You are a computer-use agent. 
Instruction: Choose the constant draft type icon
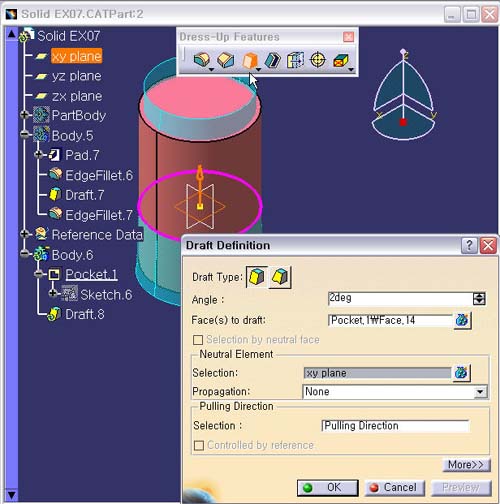click(256, 277)
